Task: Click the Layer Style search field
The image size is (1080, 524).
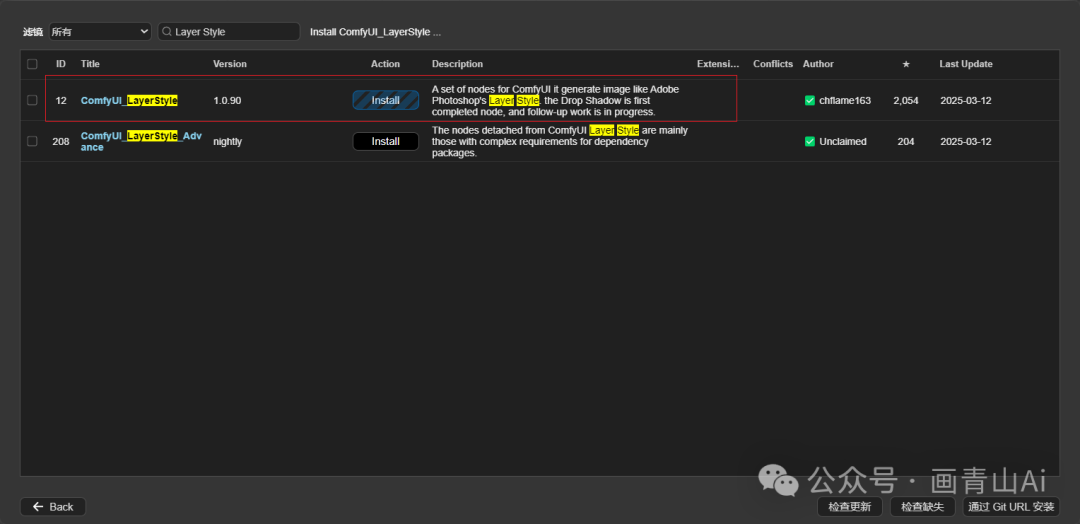Action: (x=229, y=32)
